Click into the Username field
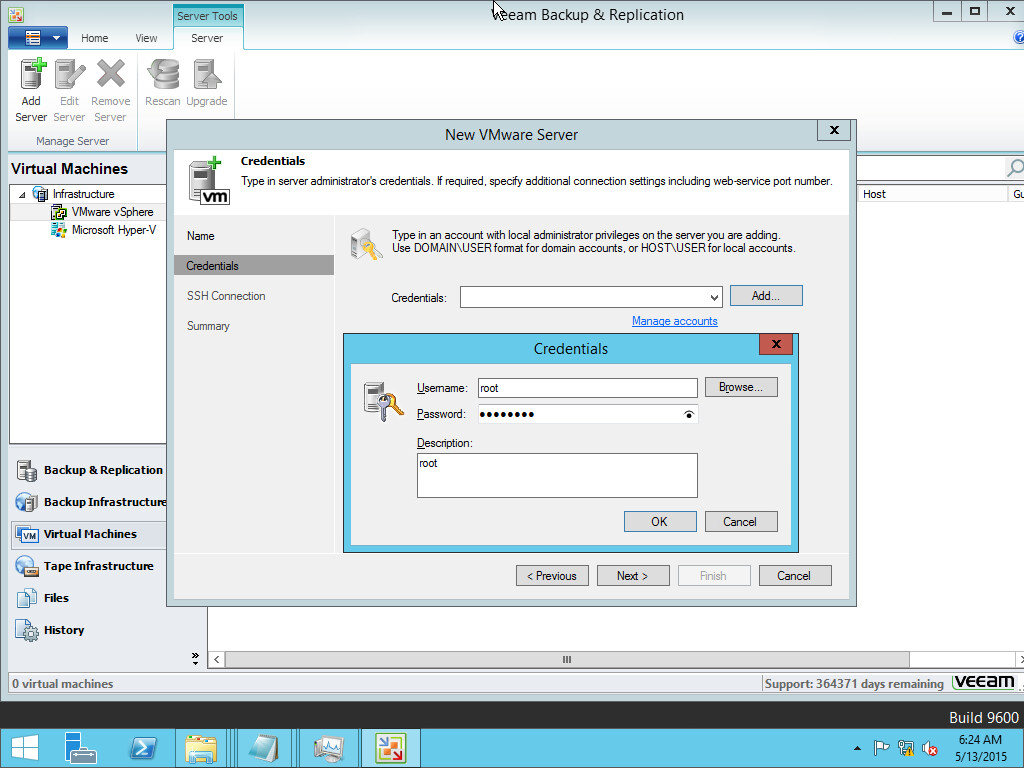This screenshot has width=1024, height=768. click(587, 388)
